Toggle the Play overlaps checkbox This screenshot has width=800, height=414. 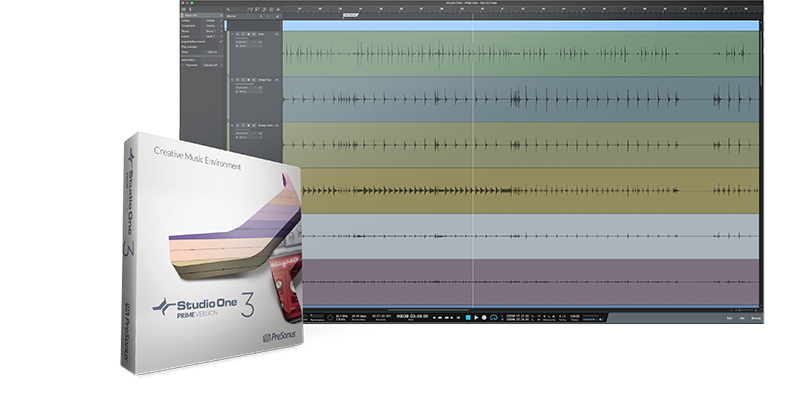point(221,47)
